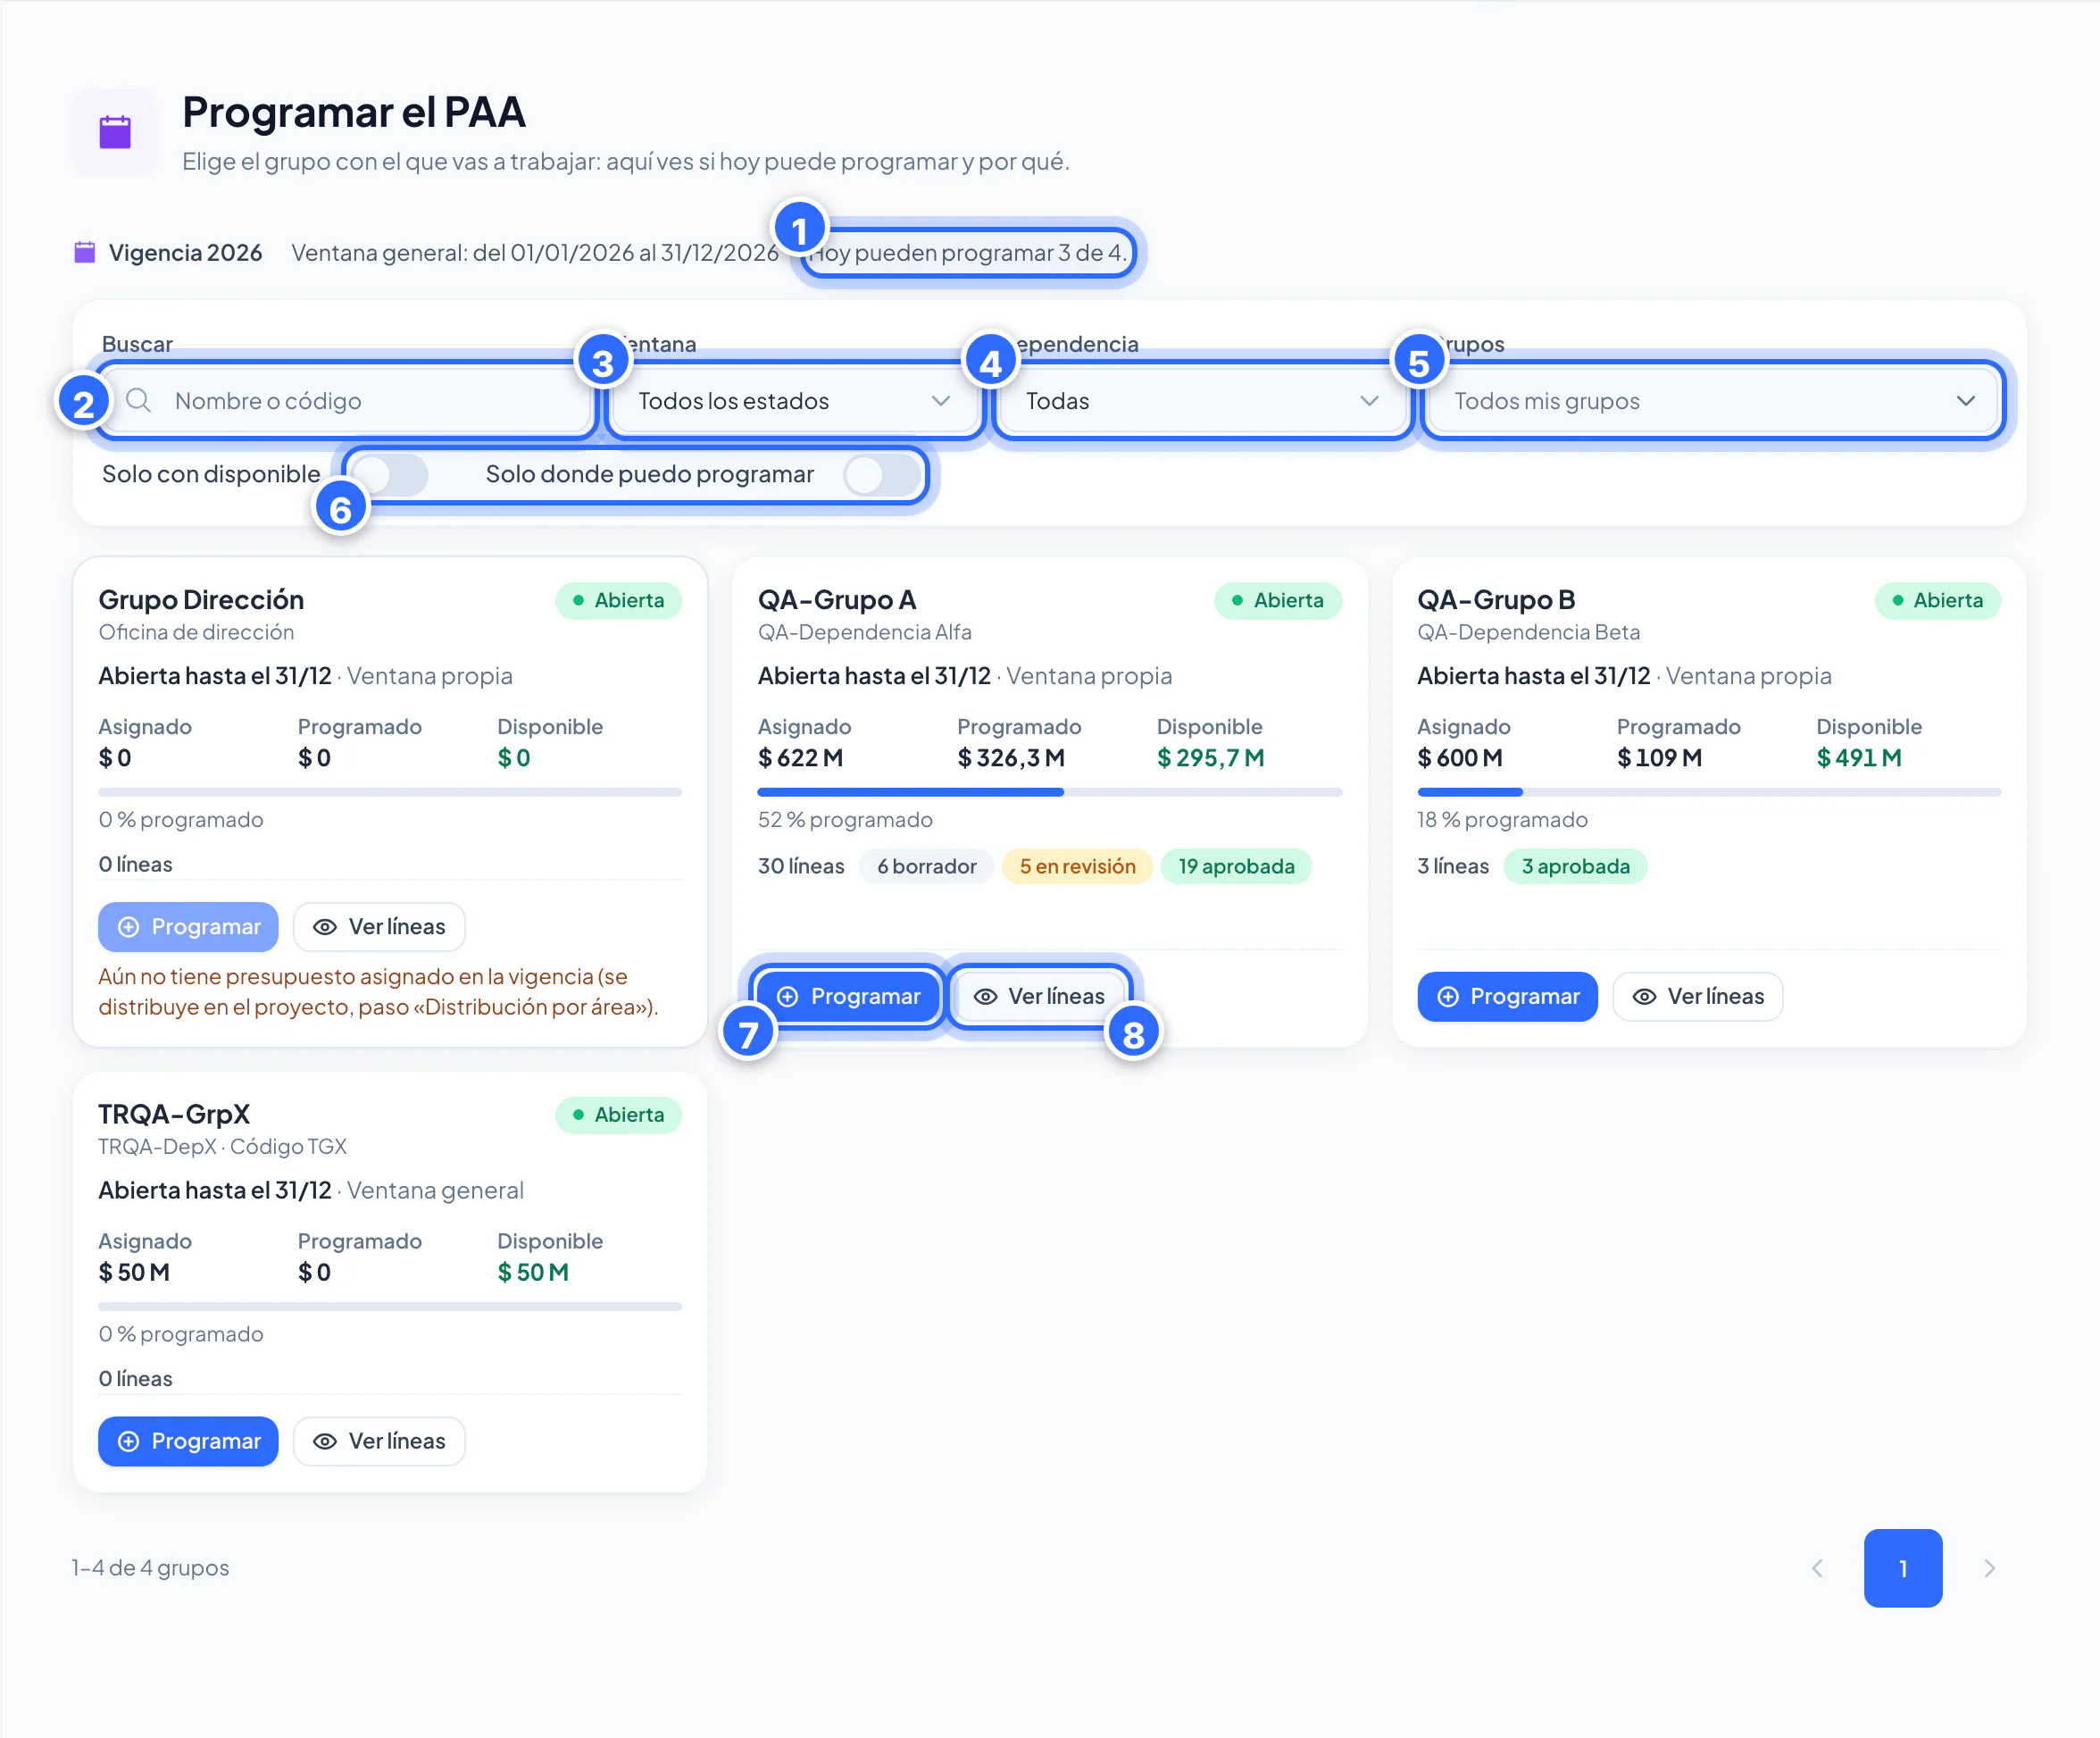Open the Todos los estados dropdown
The width and height of the screenshot is (2100, 1738).
795,400
